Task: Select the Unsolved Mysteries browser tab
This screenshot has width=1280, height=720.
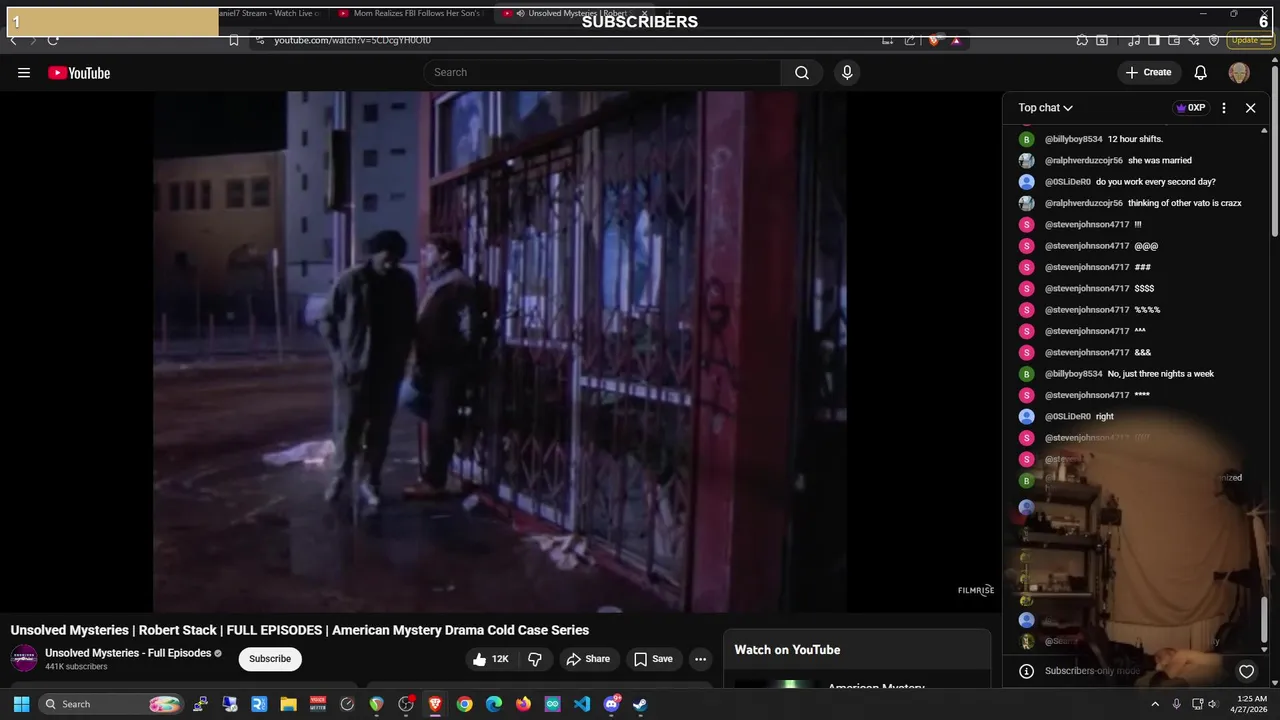Action: pyautogui.click(x=575, y=13)
